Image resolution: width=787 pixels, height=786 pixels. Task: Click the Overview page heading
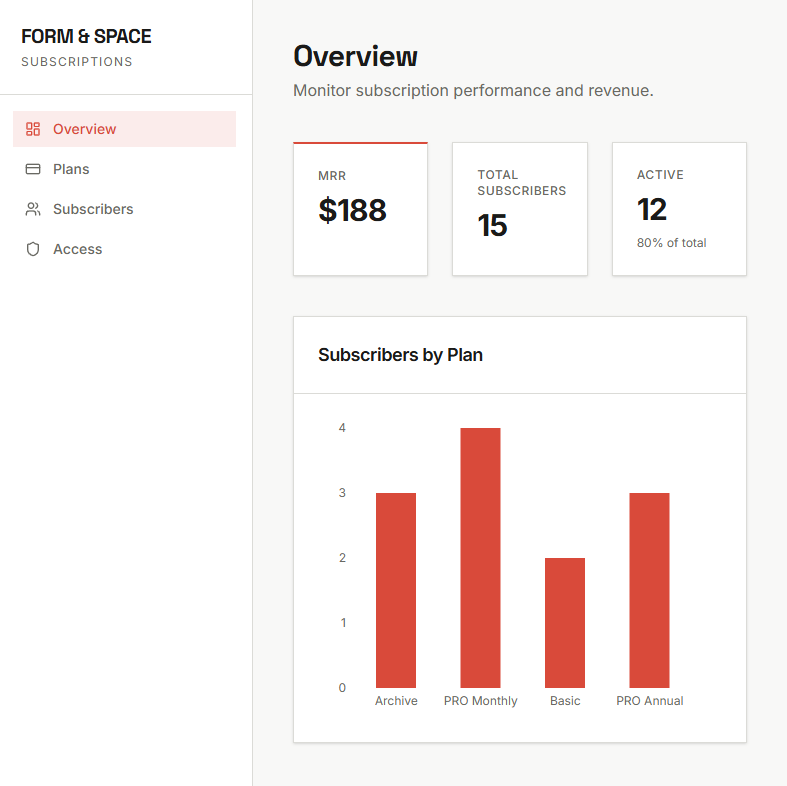point(355,56)
